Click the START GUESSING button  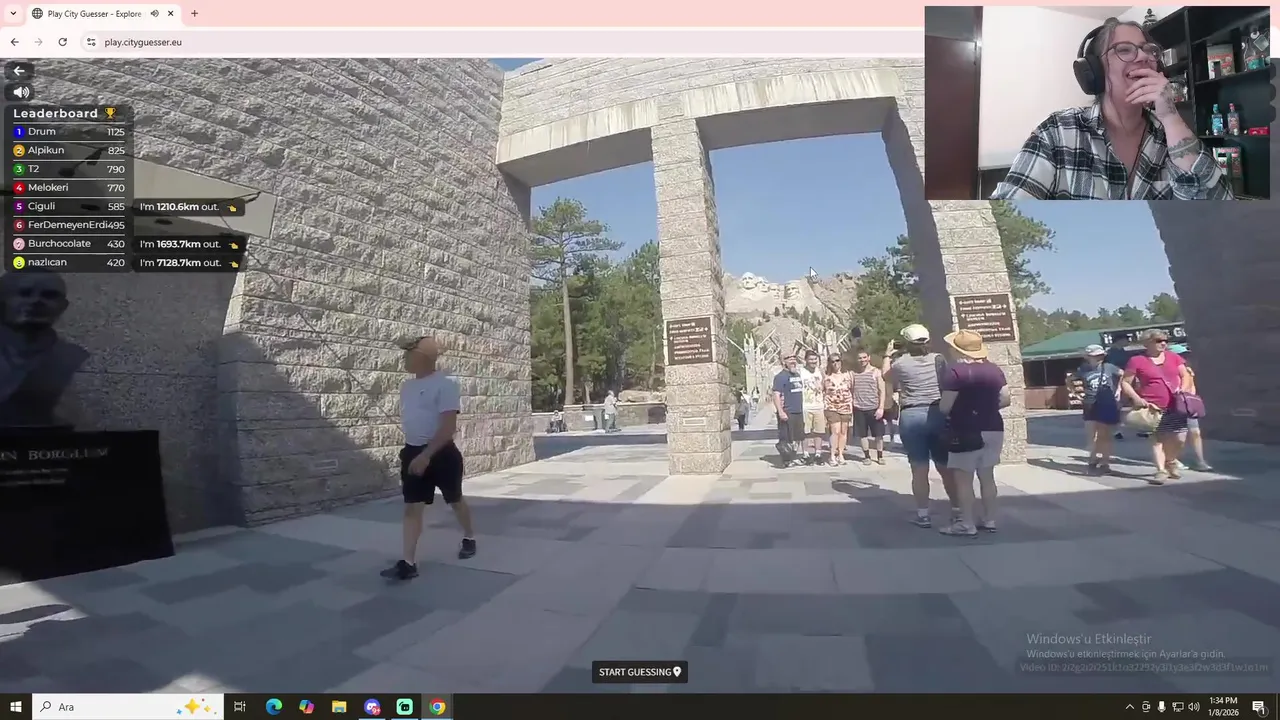pos(640,672)
